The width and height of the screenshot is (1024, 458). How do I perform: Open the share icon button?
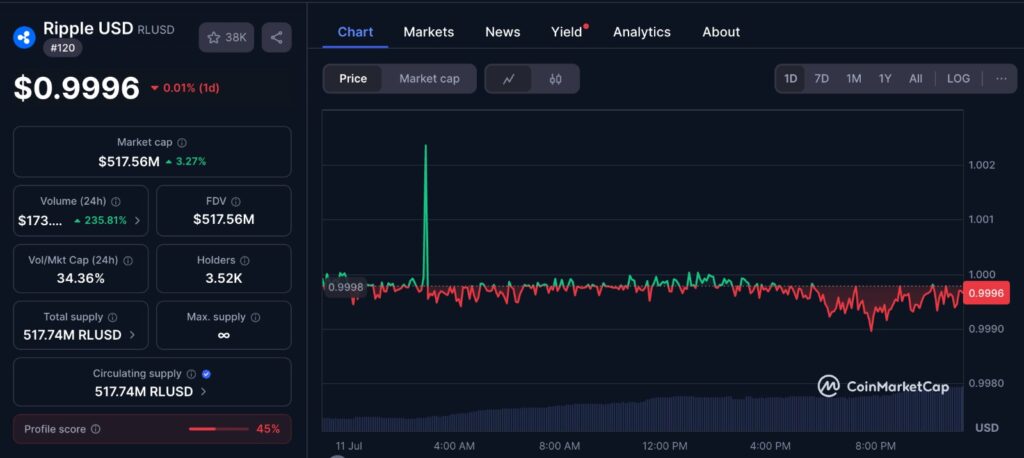tap(276, 37)
